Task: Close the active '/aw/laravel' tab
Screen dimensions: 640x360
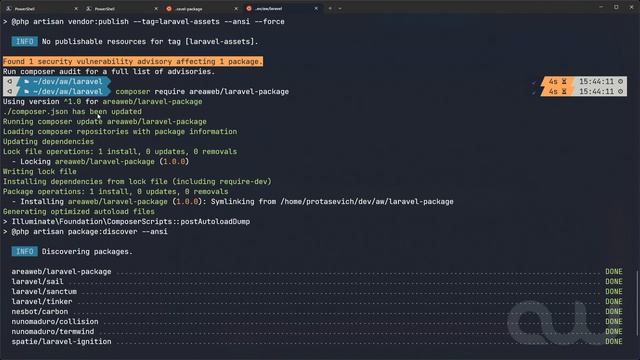Action: click(316, 9)
